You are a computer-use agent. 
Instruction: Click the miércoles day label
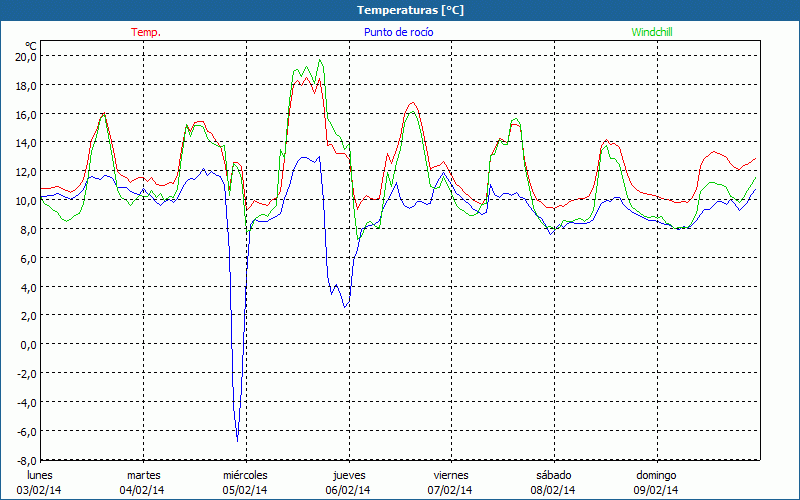(x=245, y=474)
